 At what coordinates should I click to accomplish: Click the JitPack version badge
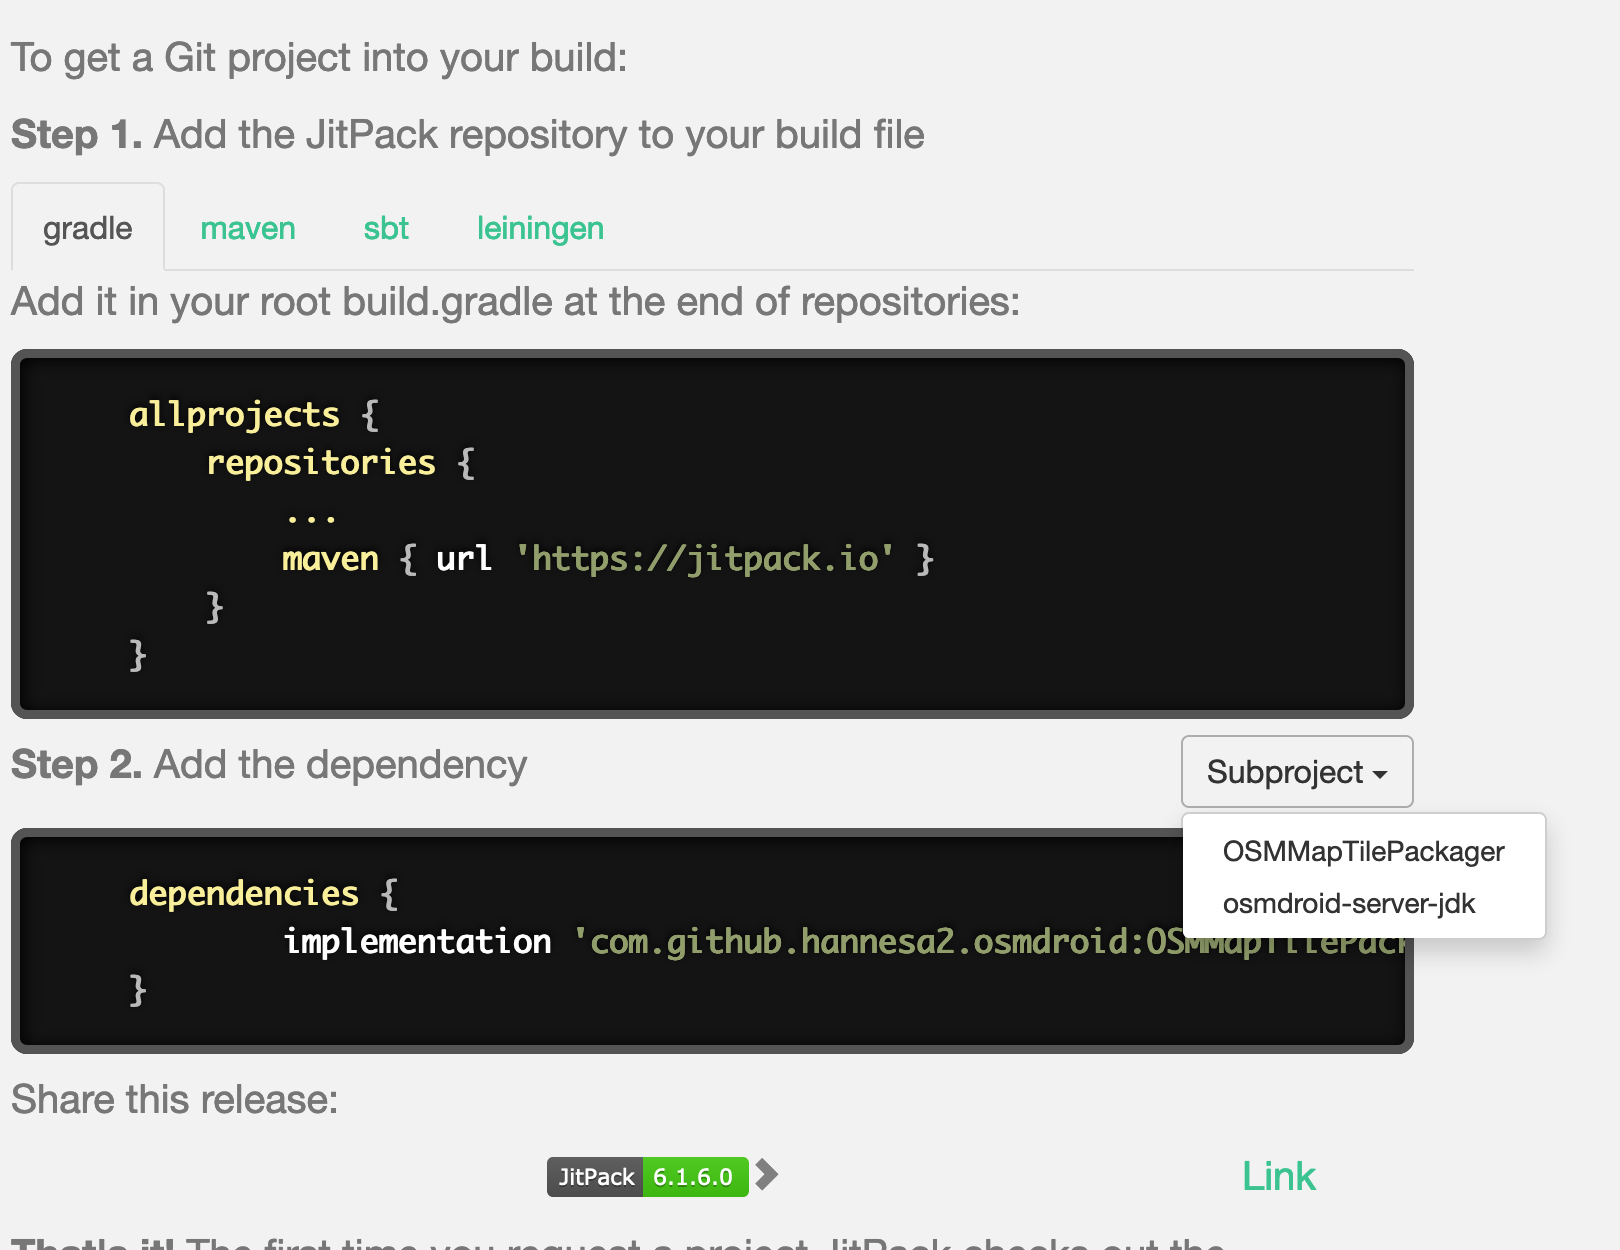point(646,1177)
